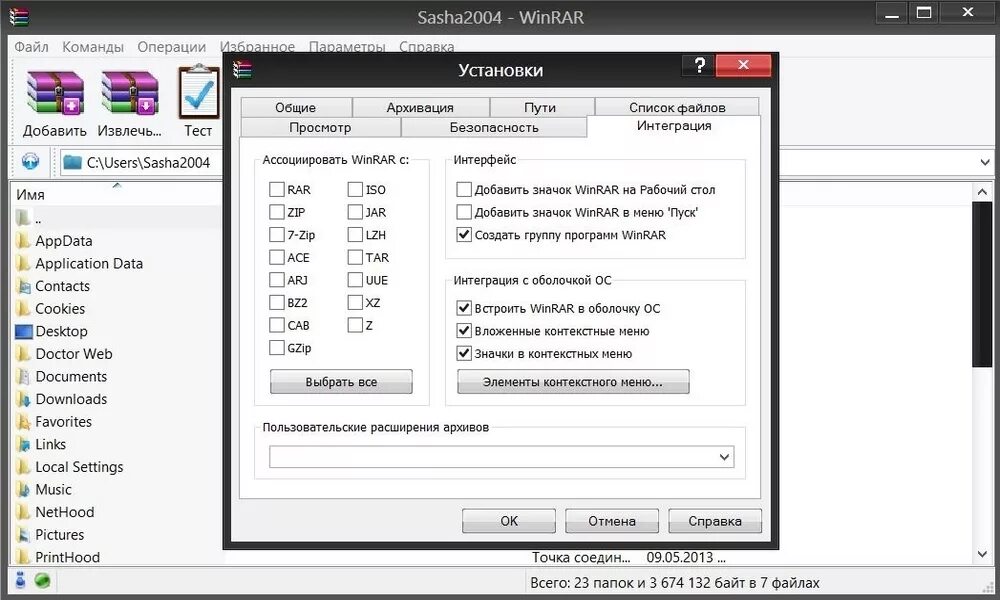The width and height of the screenshot is (1000, 600).
Task: Enable the CAB association checkbox
Action: coord(277,325)
